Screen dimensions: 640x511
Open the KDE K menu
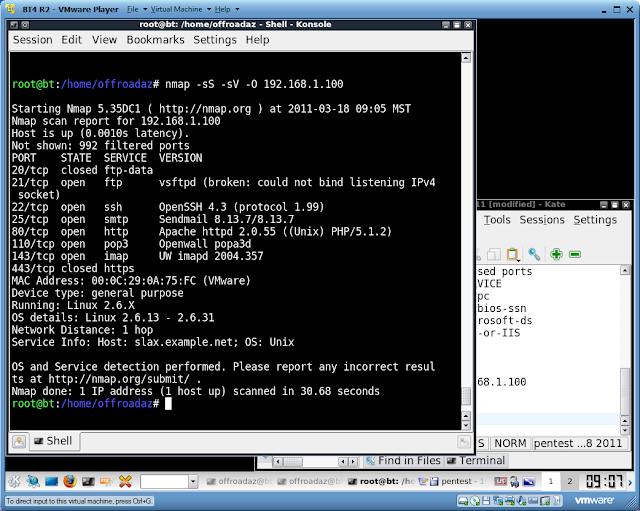click(14, 482)
